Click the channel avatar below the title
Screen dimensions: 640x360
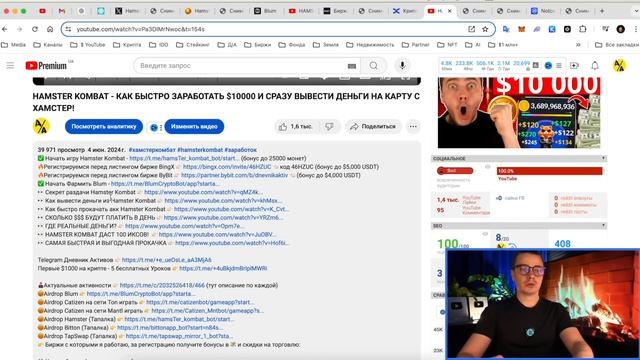pyautogui.click(x=41, y=127)
